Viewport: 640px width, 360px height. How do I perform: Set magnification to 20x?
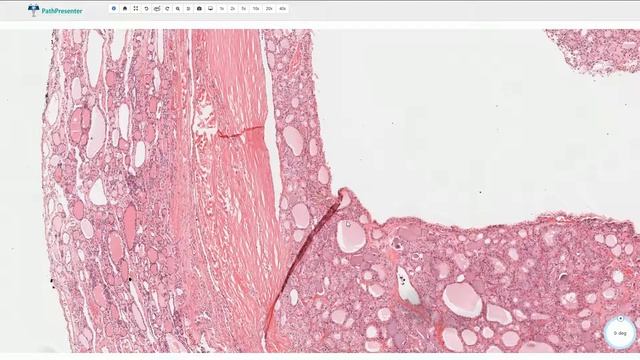269,9
